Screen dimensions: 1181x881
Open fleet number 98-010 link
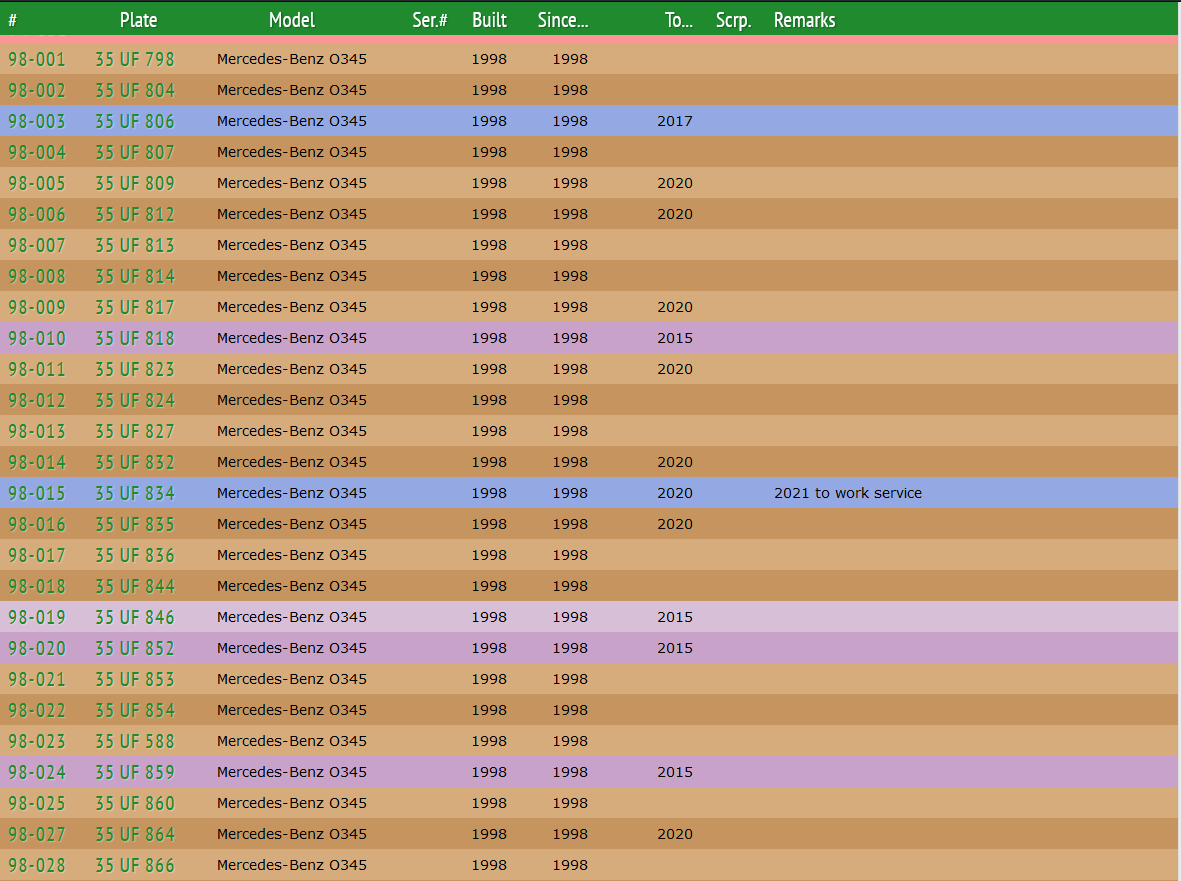click(x=37, y=338)
